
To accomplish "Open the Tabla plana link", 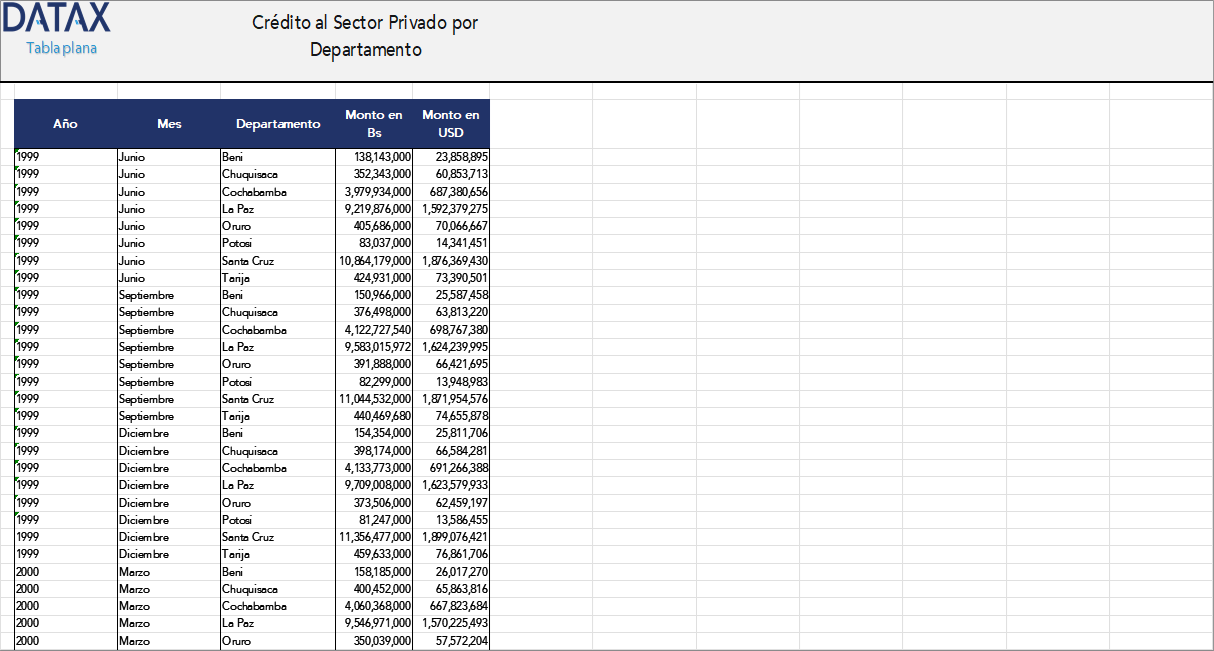I will (61, 48).
